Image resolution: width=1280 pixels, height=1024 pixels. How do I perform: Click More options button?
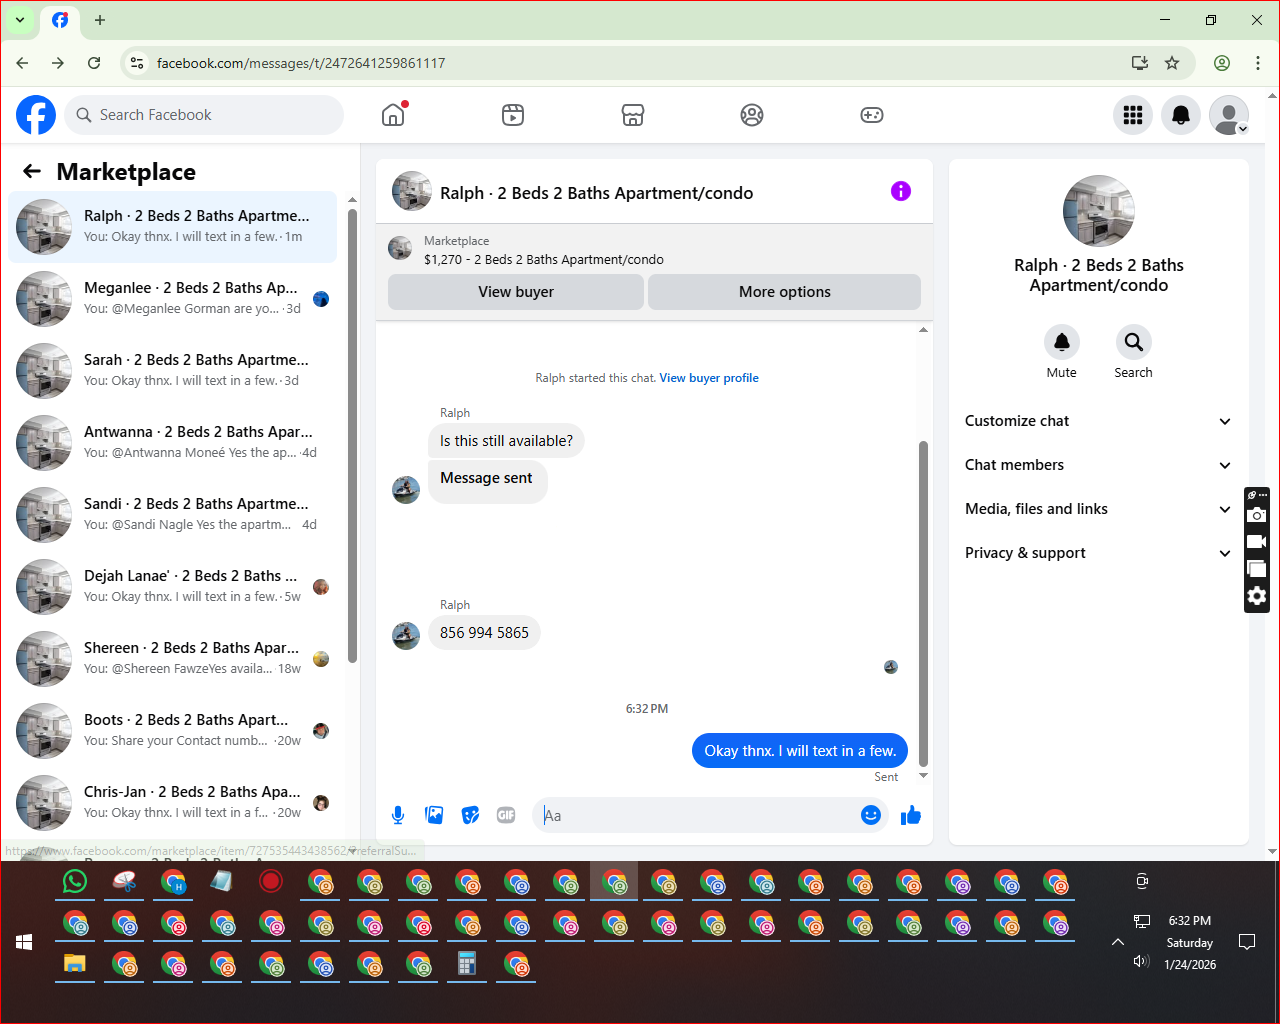point(785,292)
